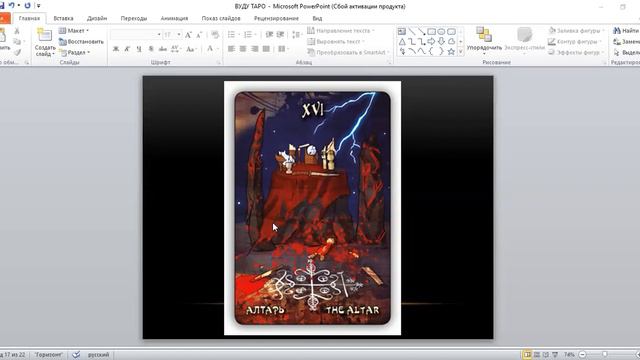The image size is (640, 360).
Task: Select the Text Box shape in gallery
Action: pyautogui.click(x=402, y=31)
